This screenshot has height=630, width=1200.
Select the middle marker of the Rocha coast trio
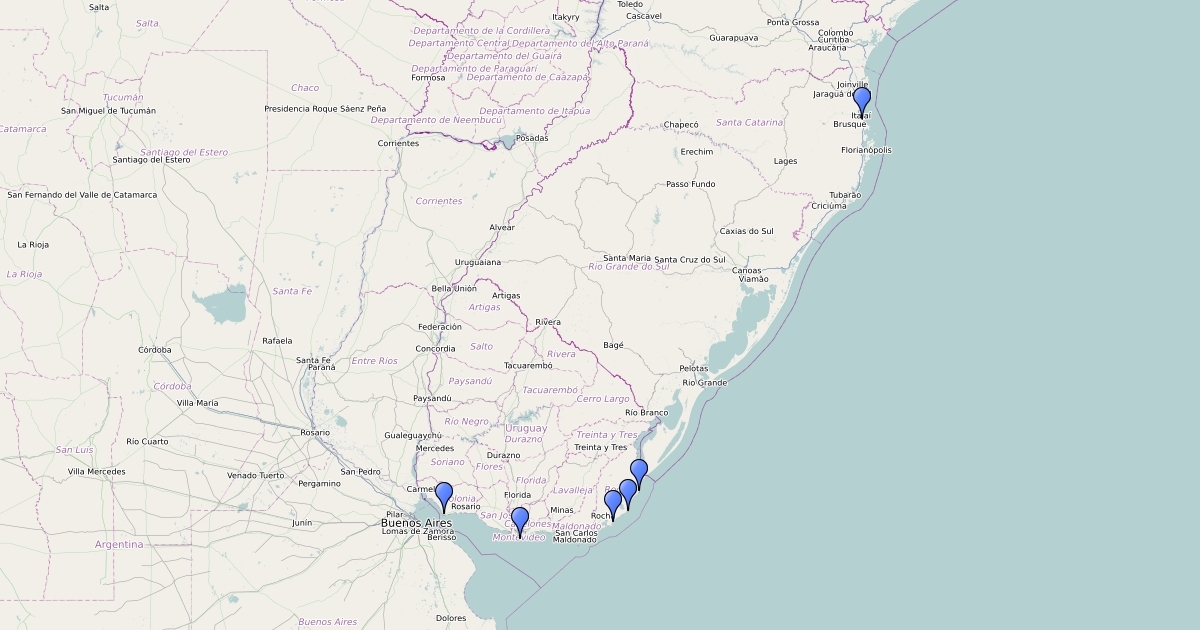(x=628, y=494)
